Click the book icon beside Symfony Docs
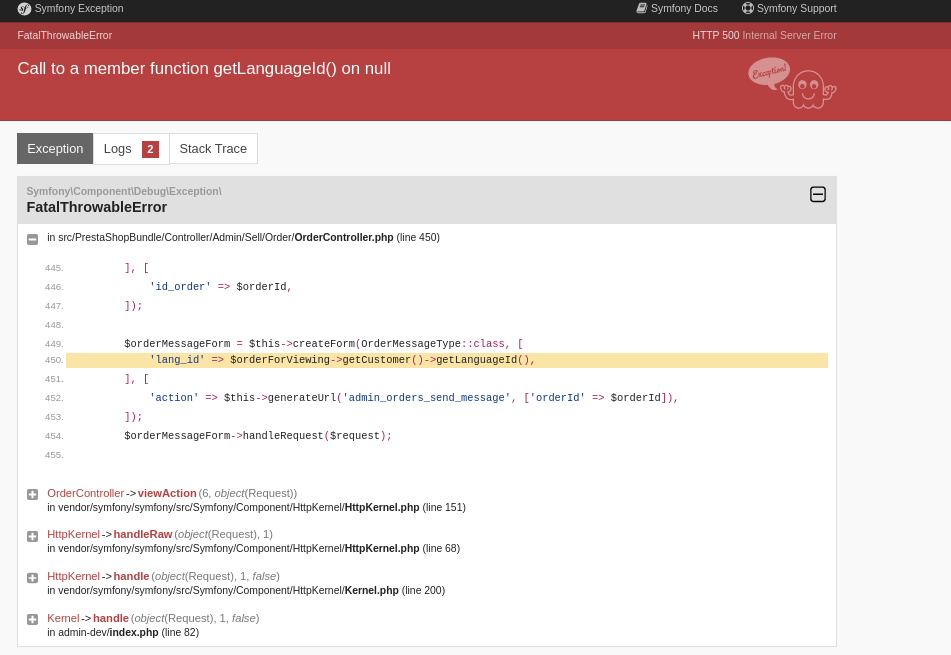The image size is (951, 655). pyautogui.click(x=641, y=8)
